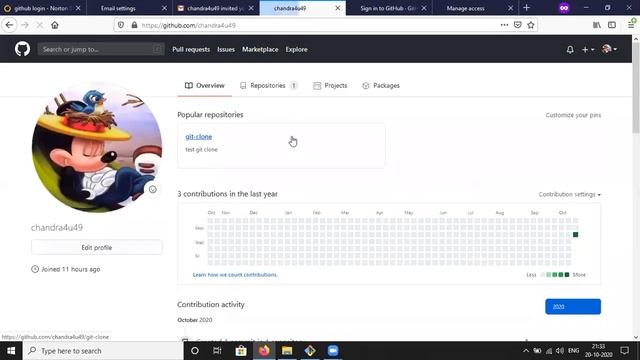640x360 pixels.
Task: Open Firefox hamburger application menu
Action: pyautogui.click(x=631, y=25)
